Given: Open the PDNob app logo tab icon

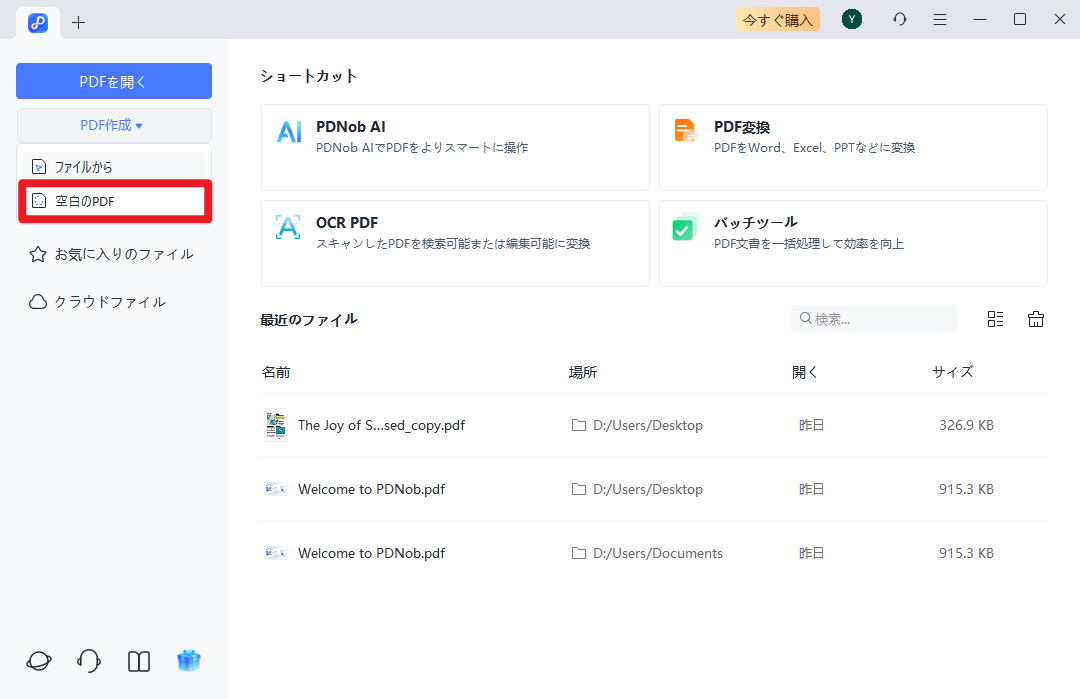Looking at the screenshot, I should 38,22.
